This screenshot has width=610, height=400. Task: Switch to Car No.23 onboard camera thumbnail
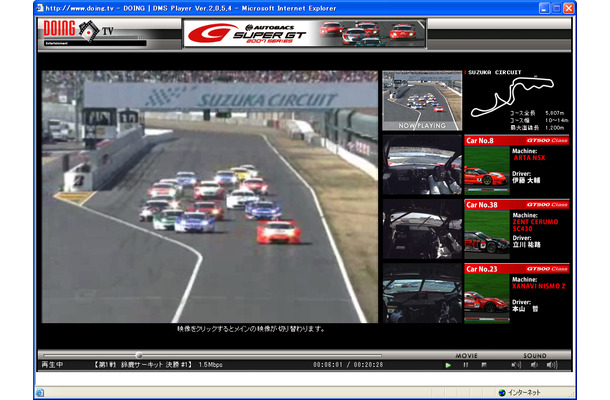click(422, 293)
